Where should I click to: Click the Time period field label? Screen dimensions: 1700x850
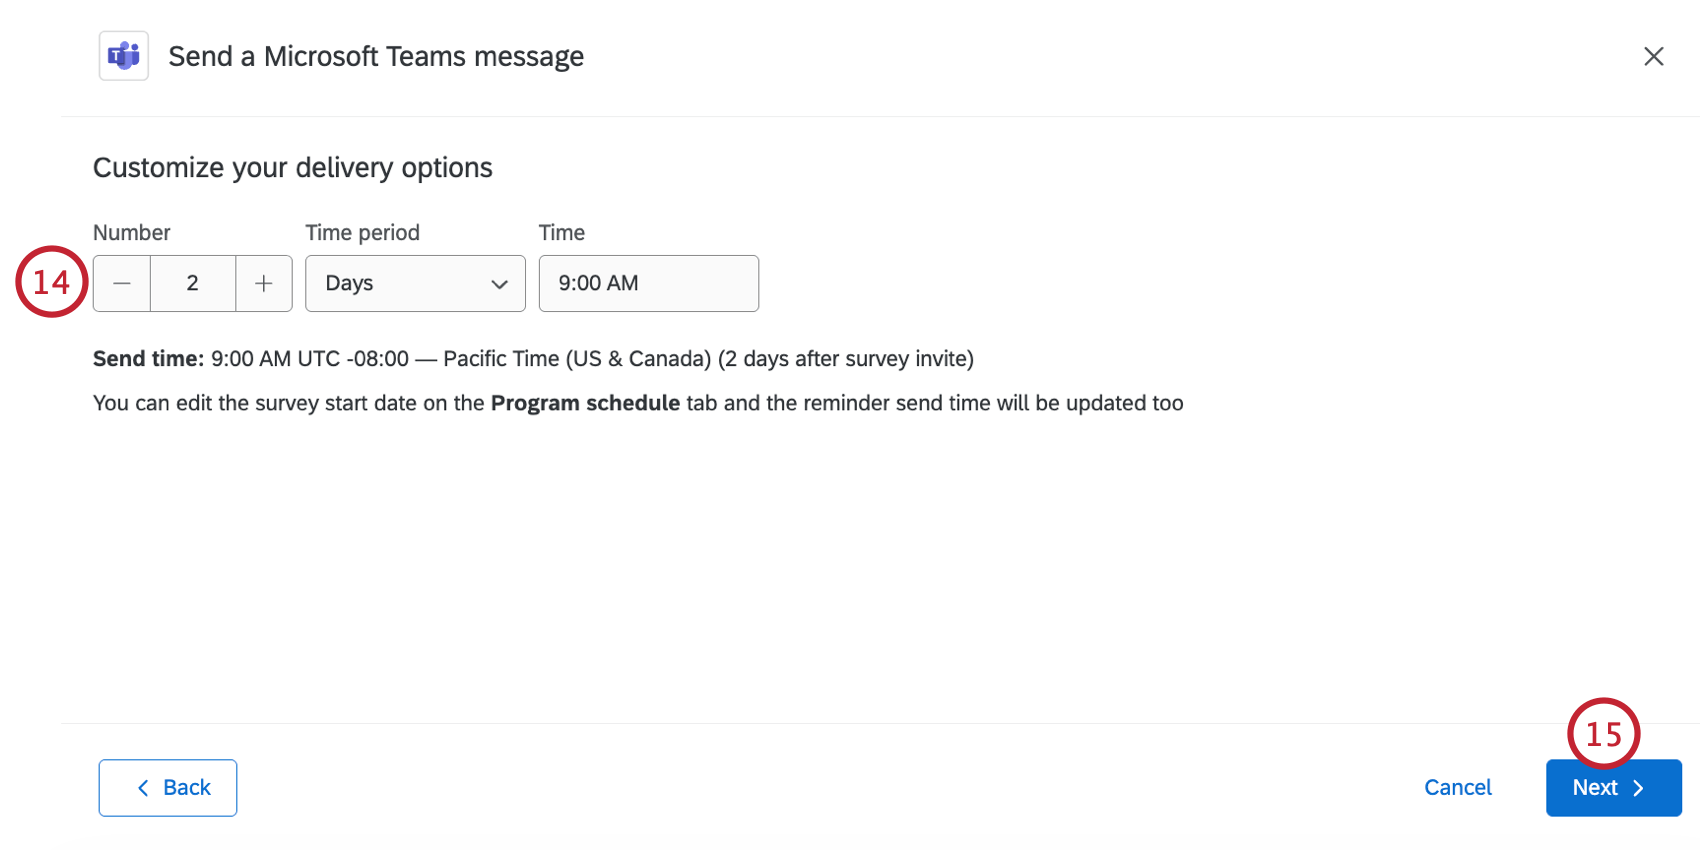click(362, 233)
